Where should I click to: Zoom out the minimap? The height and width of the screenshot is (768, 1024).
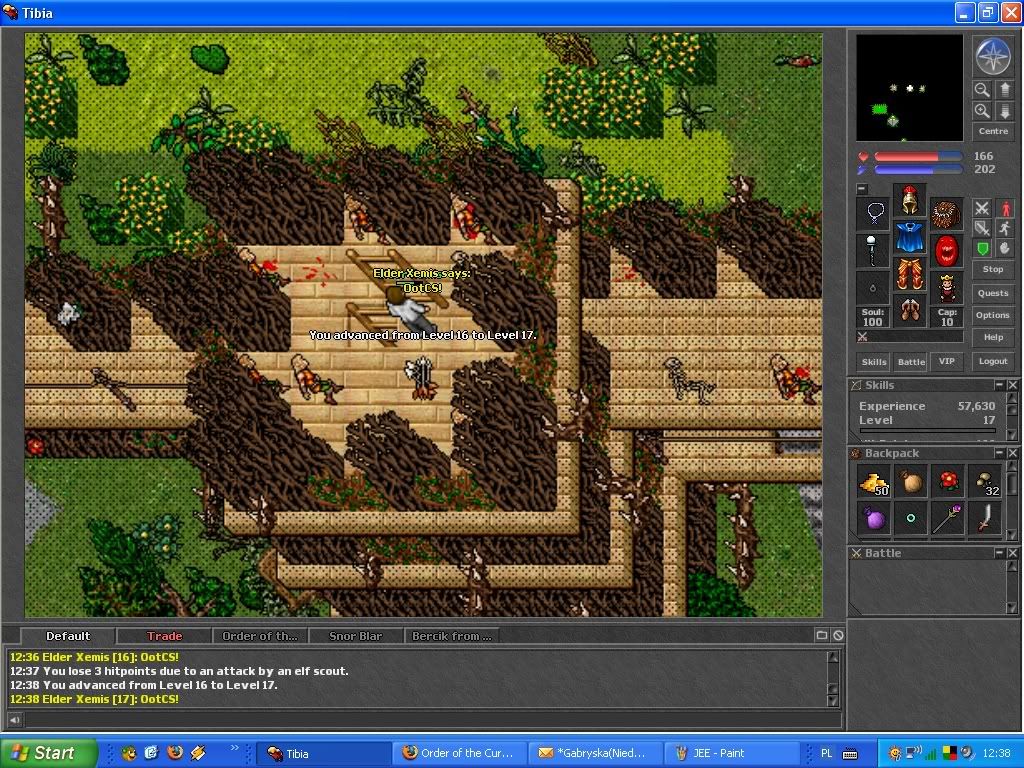point(982,89)
